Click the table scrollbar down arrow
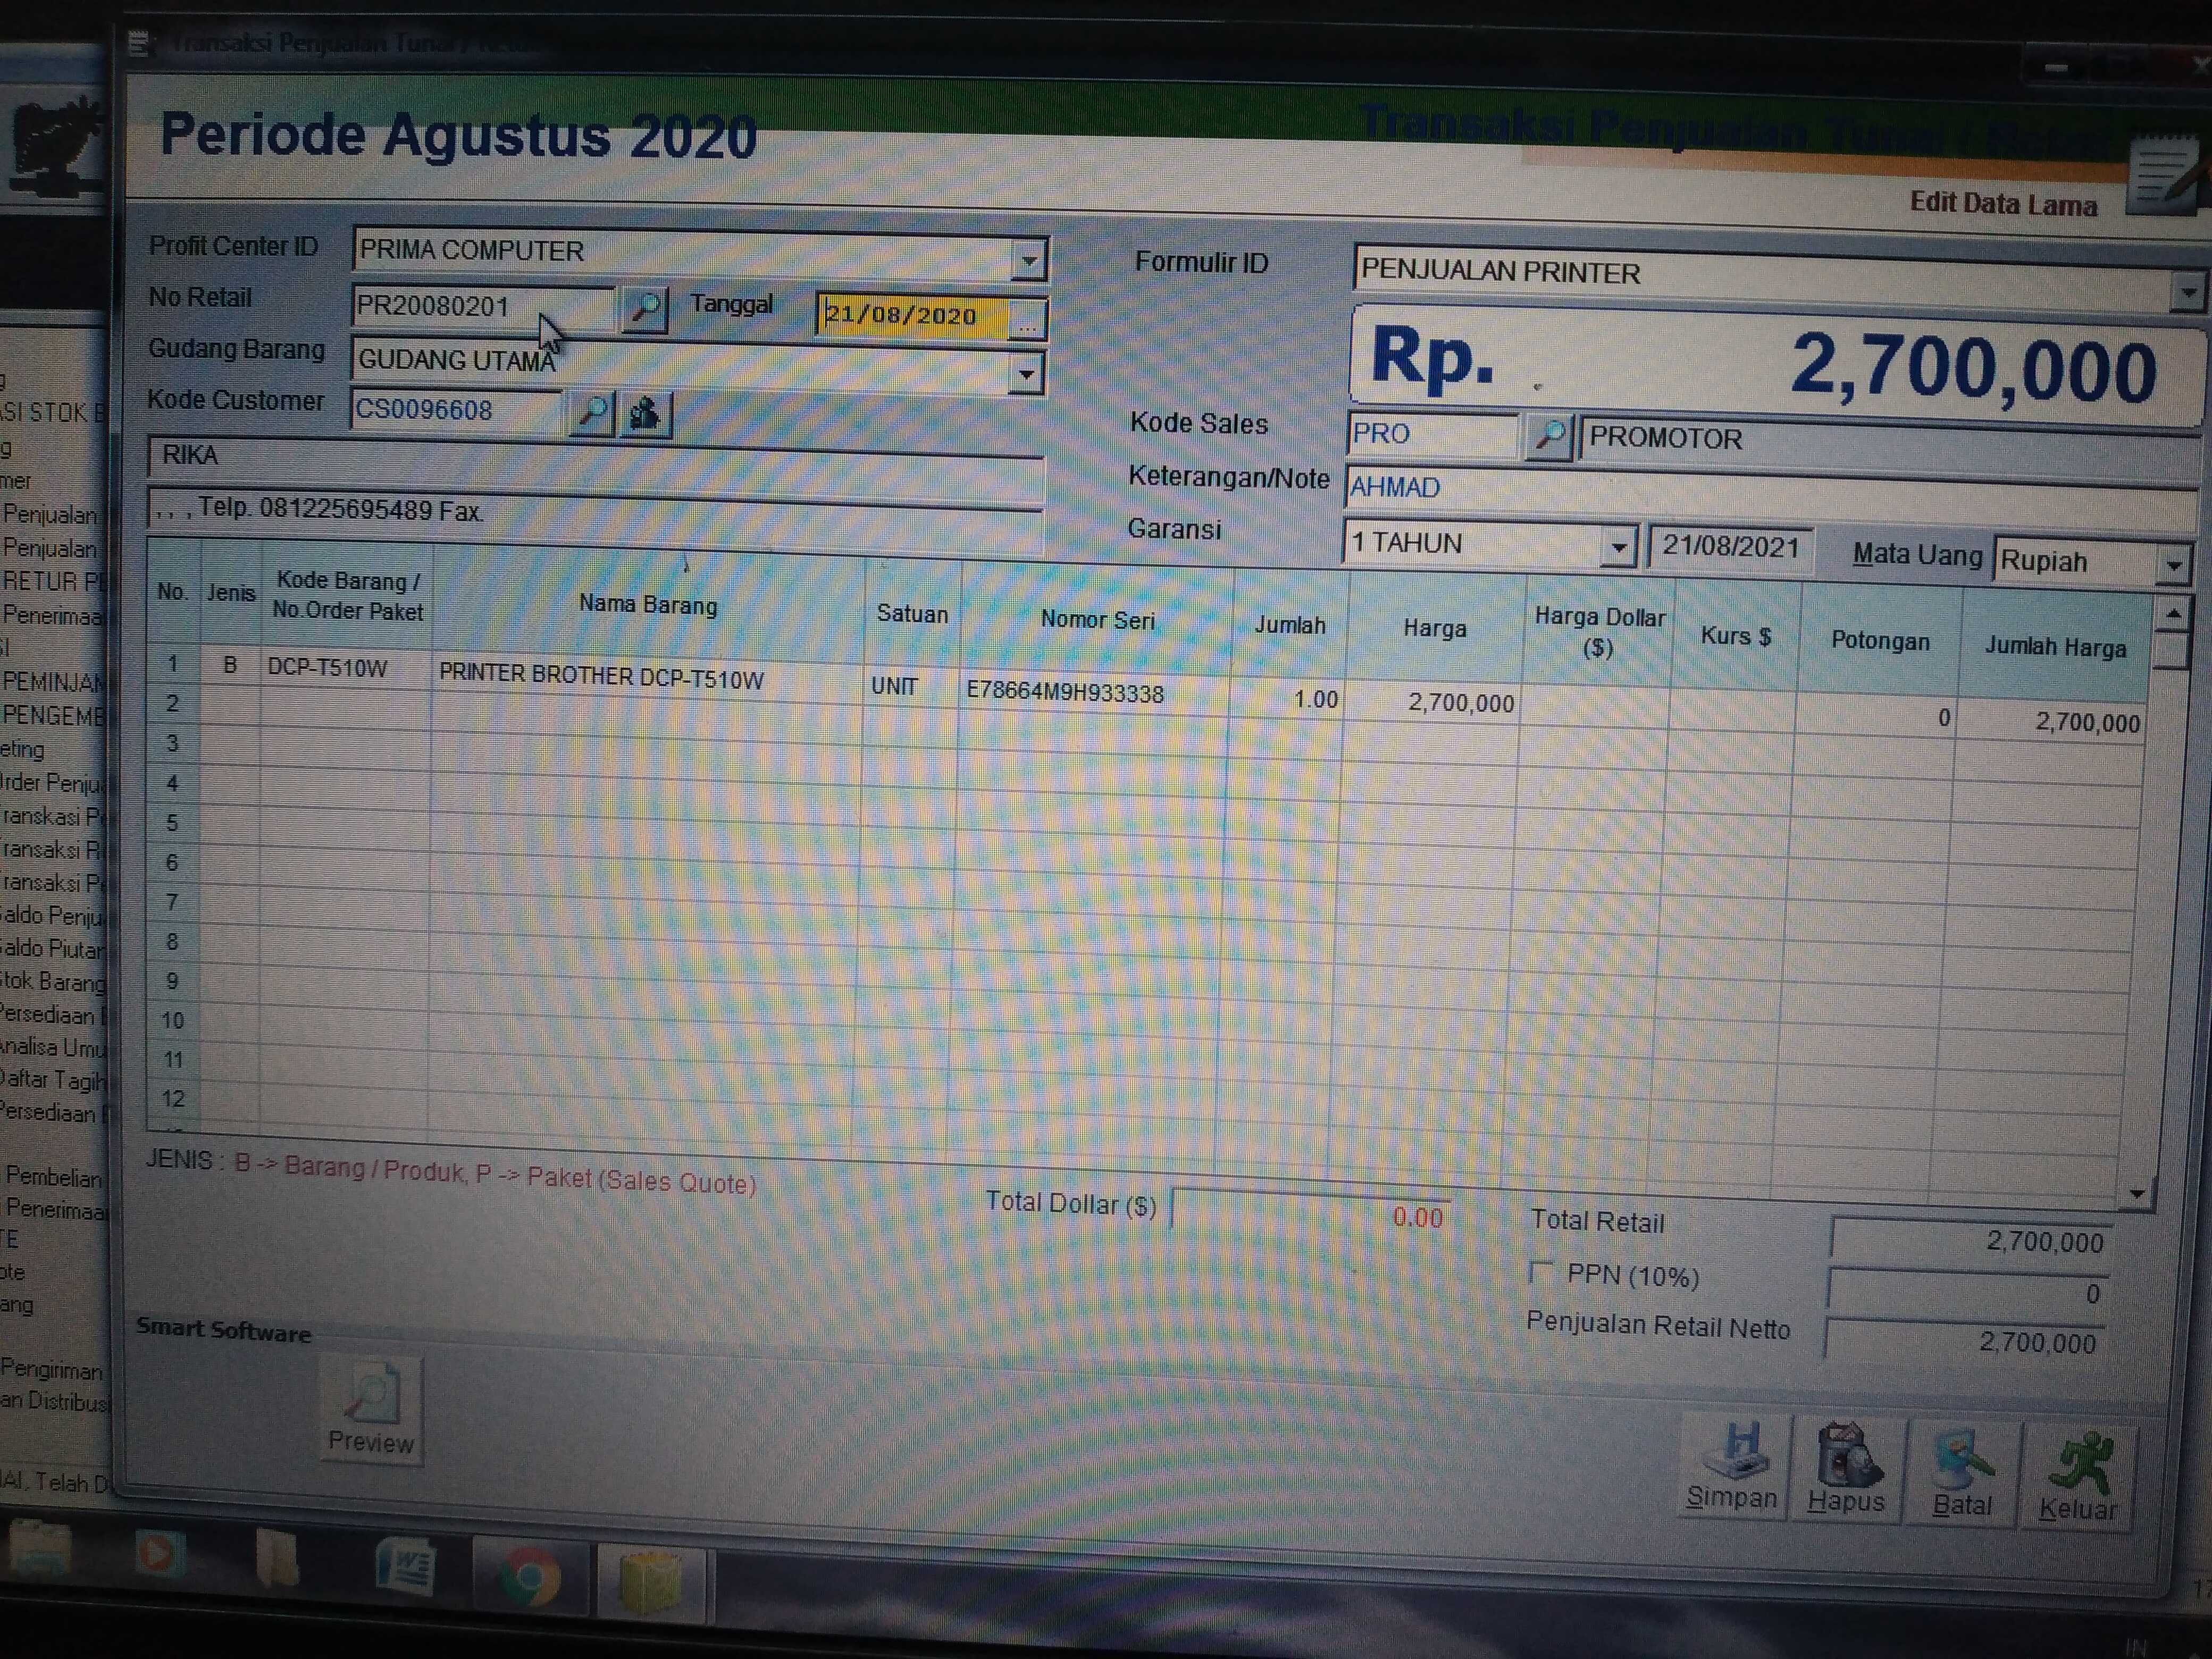This screenshot has width=2212, height=1659. (x=2137, y=1193)
